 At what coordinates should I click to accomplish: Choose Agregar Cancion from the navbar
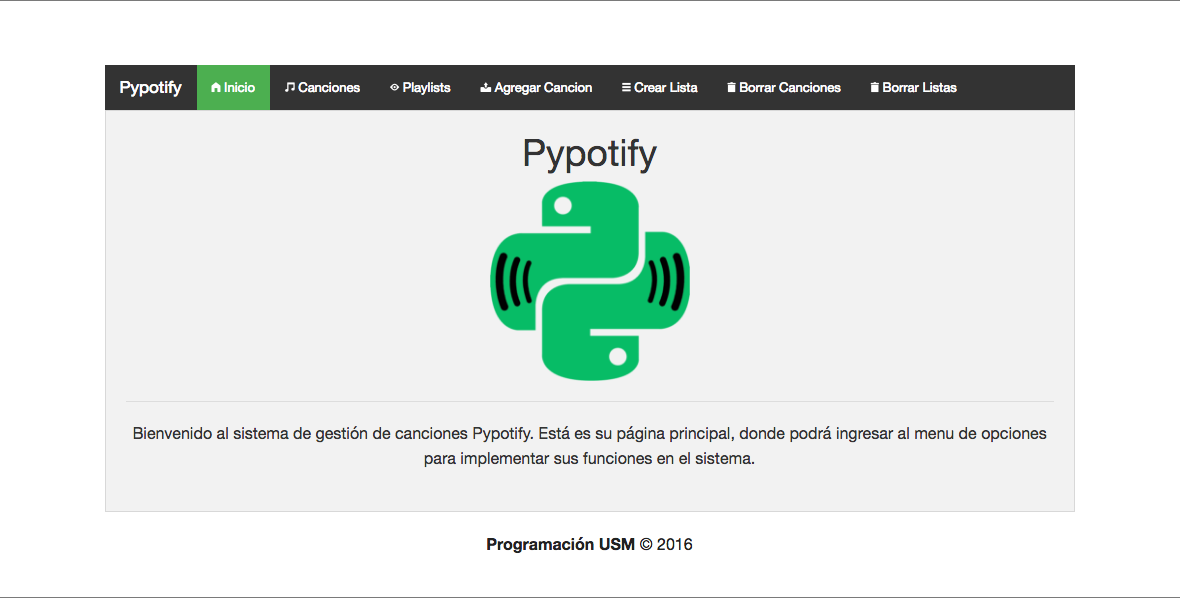(x=543, y=88)
